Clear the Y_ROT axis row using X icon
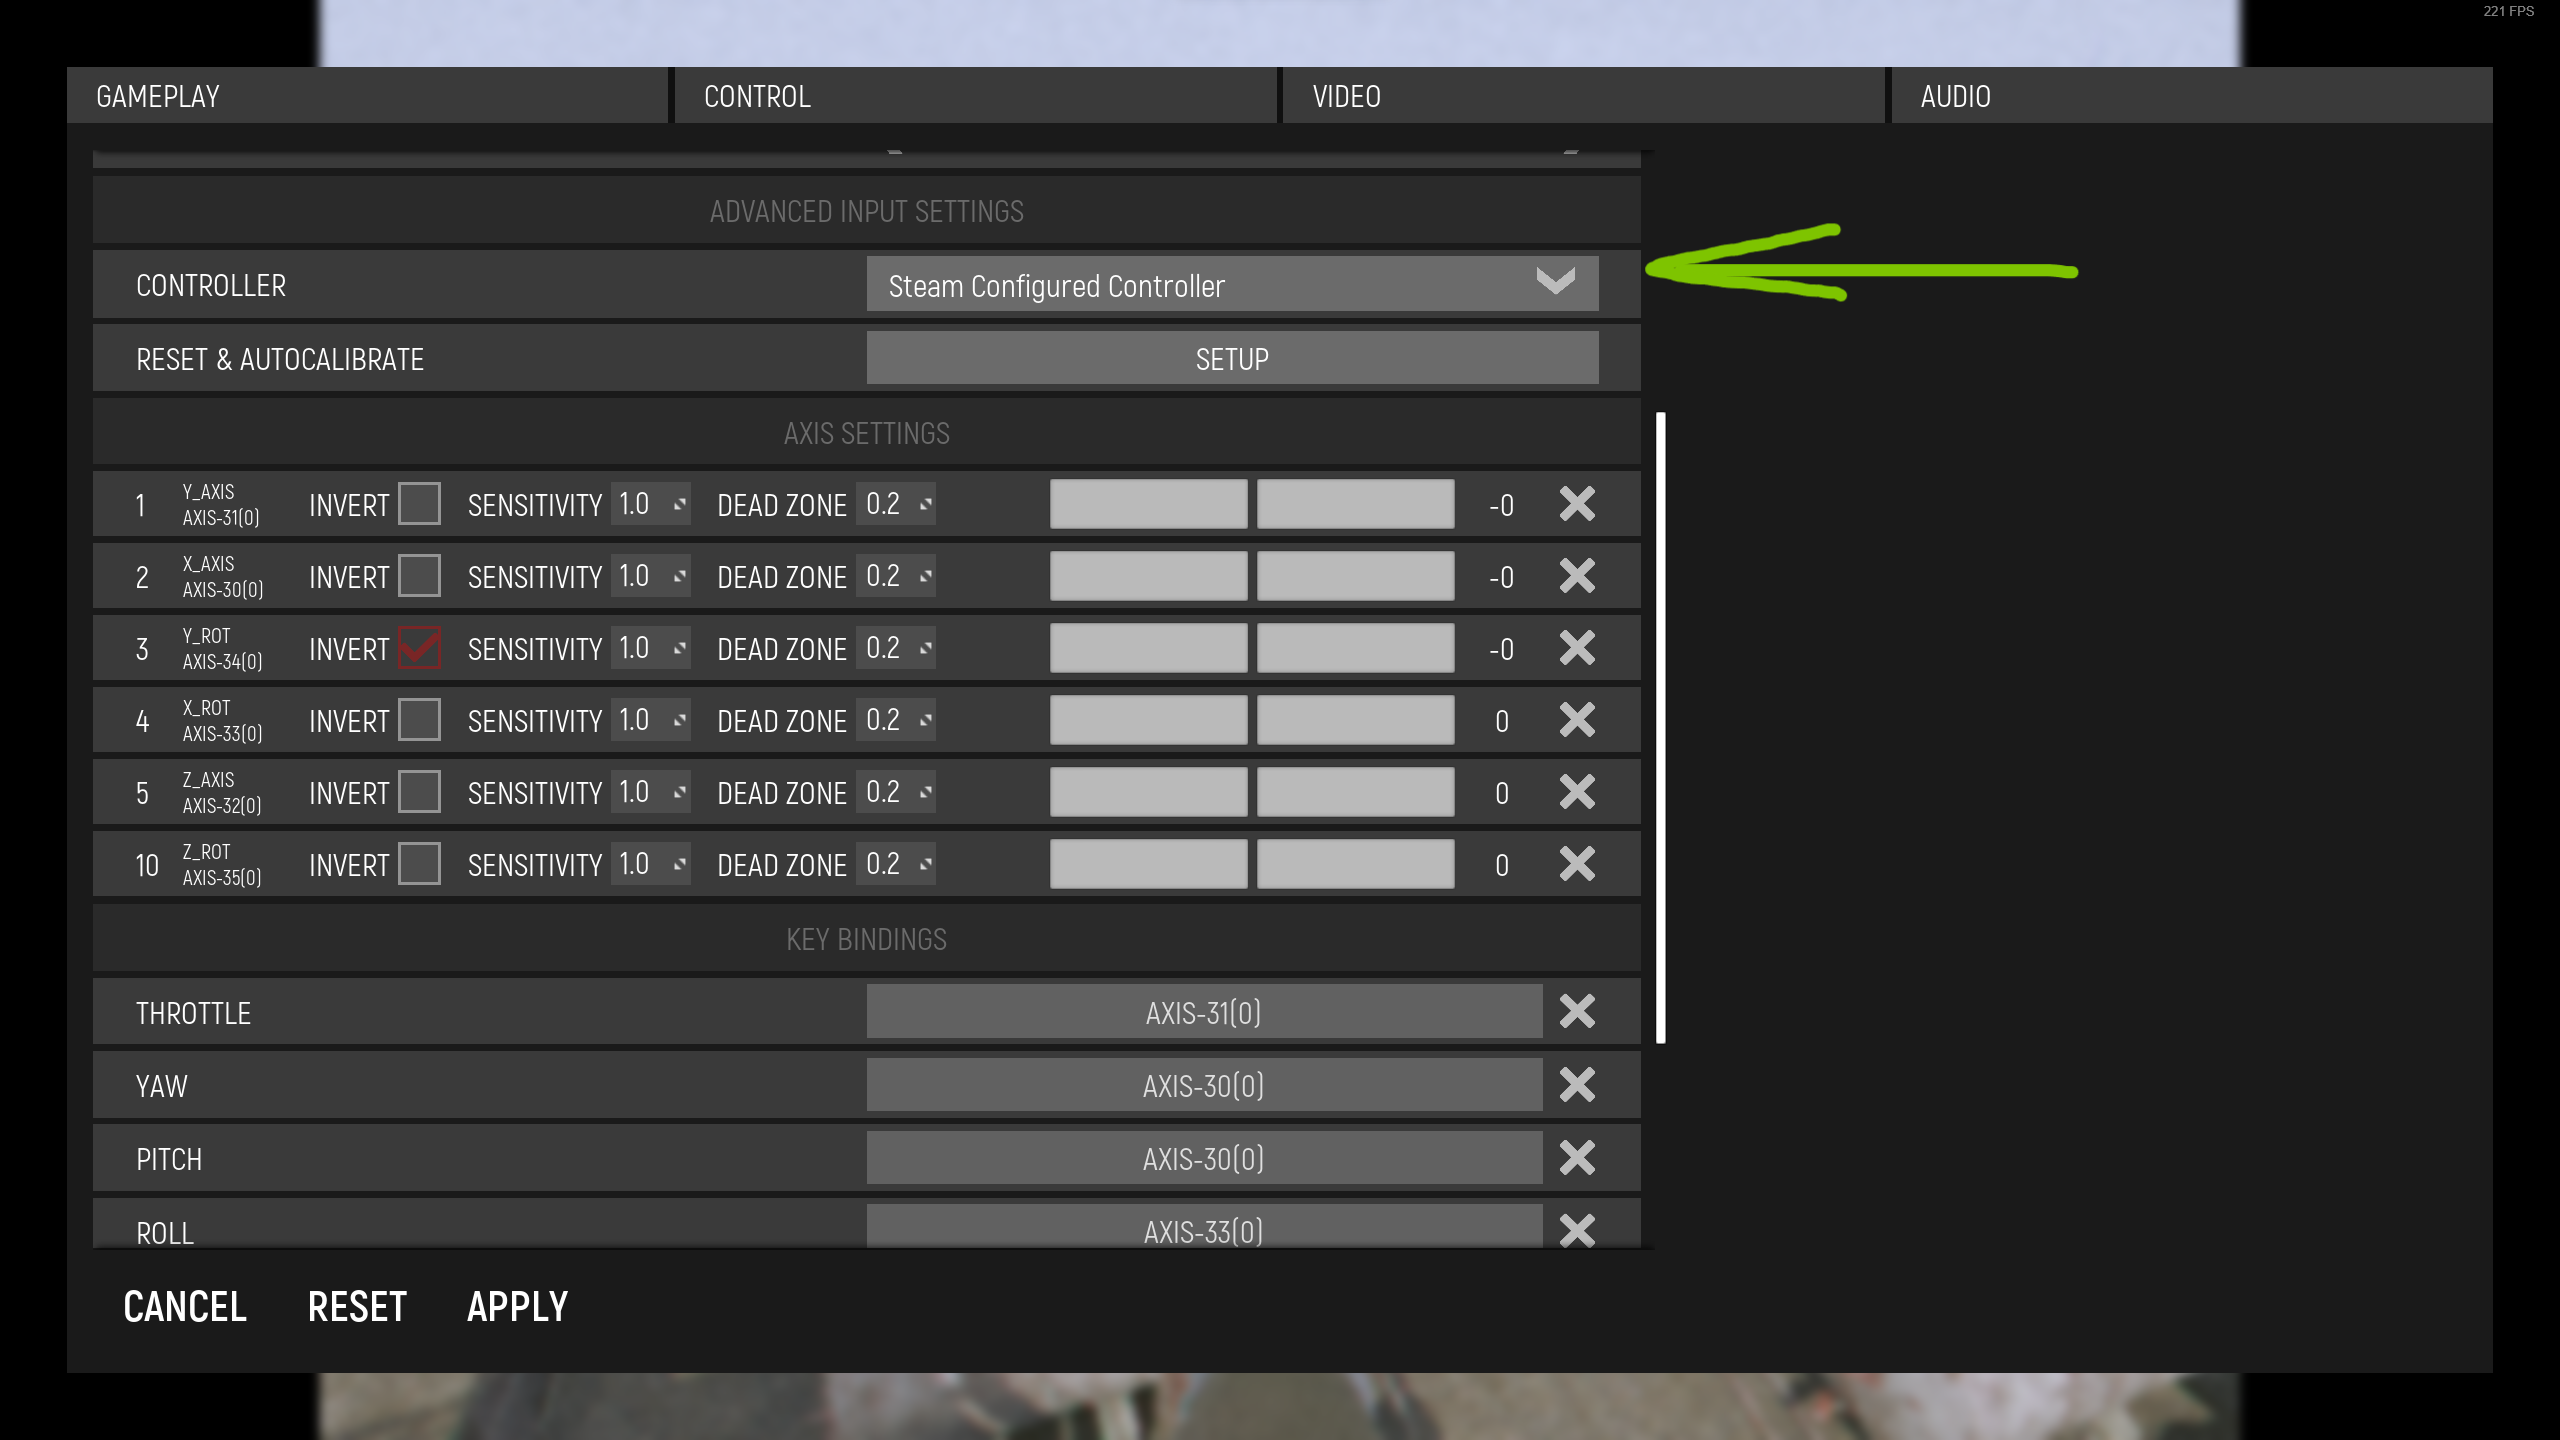 1577,648
